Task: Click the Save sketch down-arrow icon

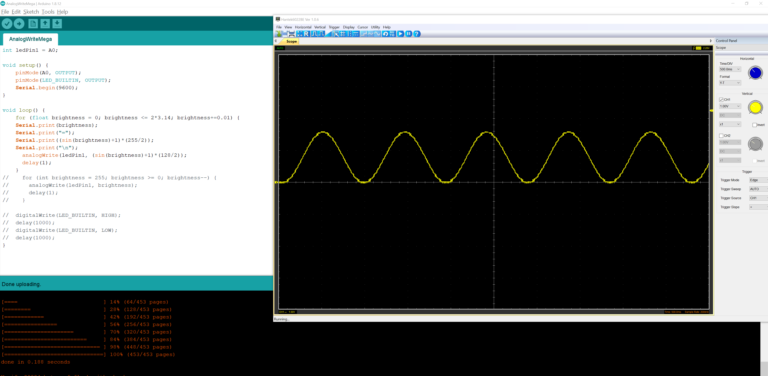Action: pyautogui.click(x=57, y=24)
